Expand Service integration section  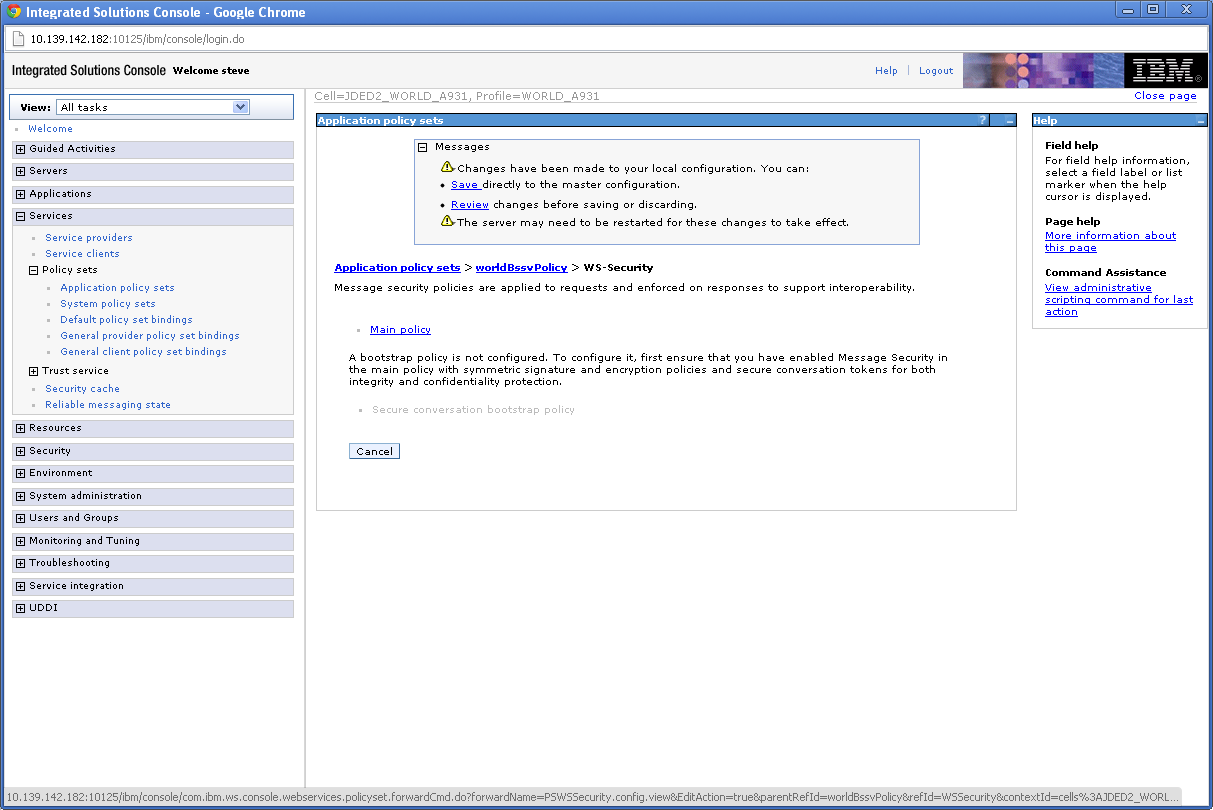(20, 586)
